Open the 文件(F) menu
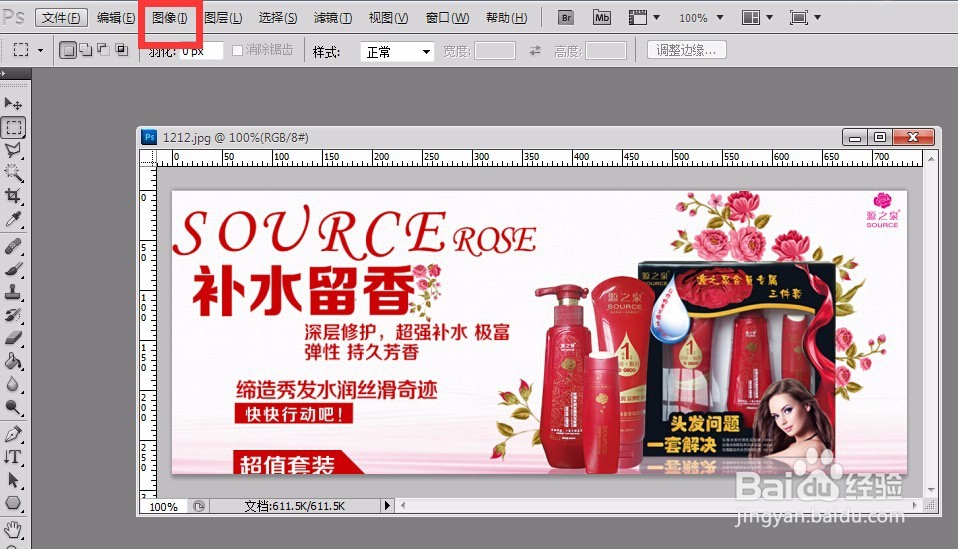 click(x=61, y=18)
